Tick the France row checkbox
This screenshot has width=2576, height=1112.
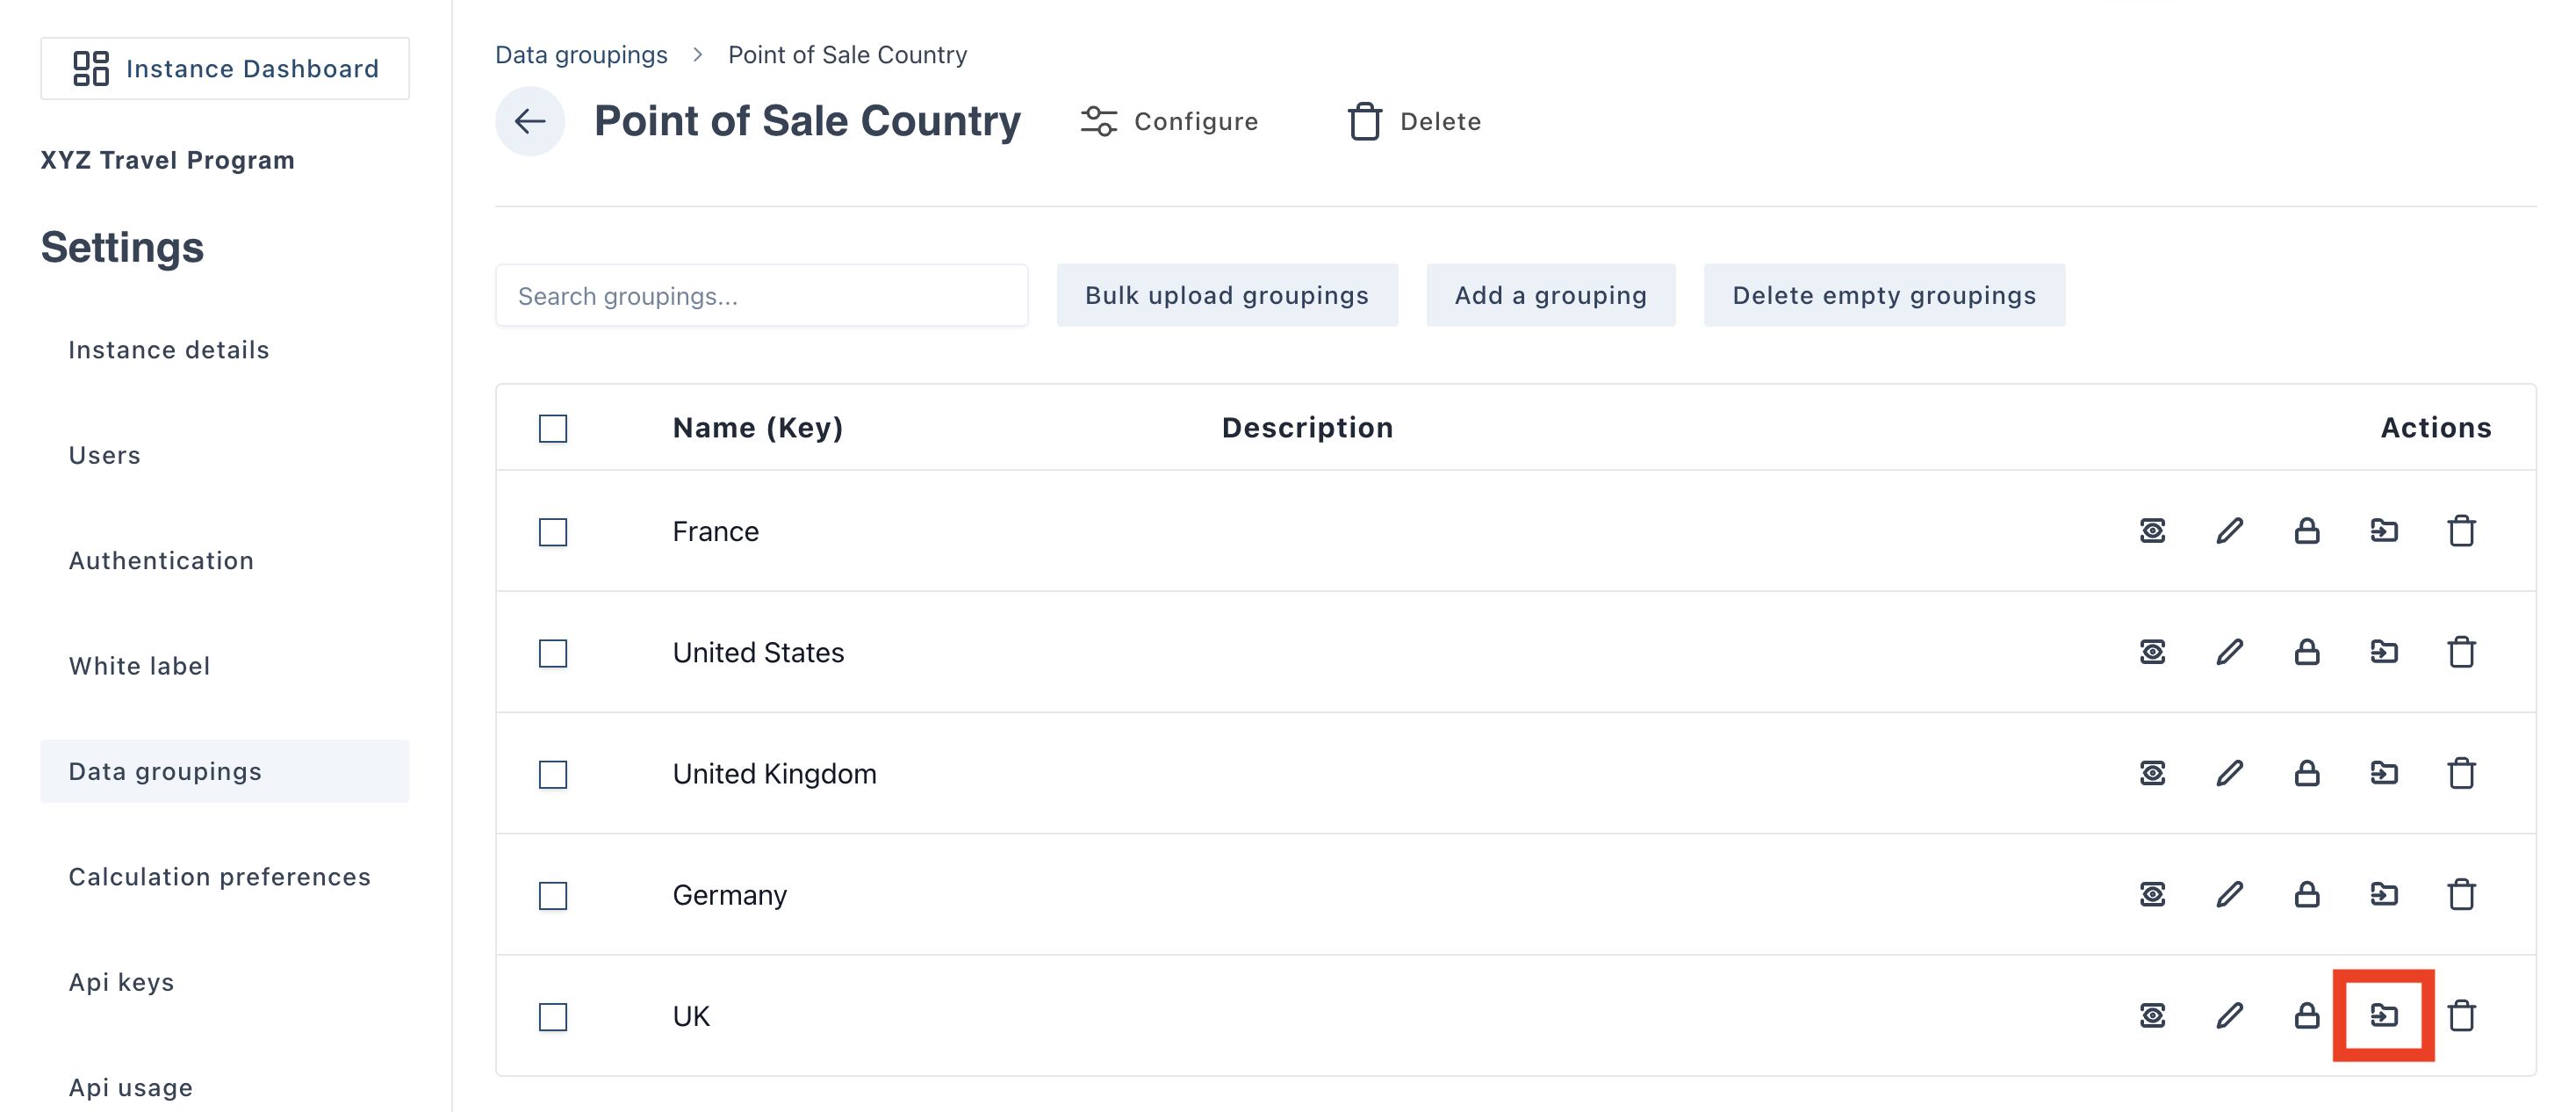pyautogui.click(x=553, y=532)
